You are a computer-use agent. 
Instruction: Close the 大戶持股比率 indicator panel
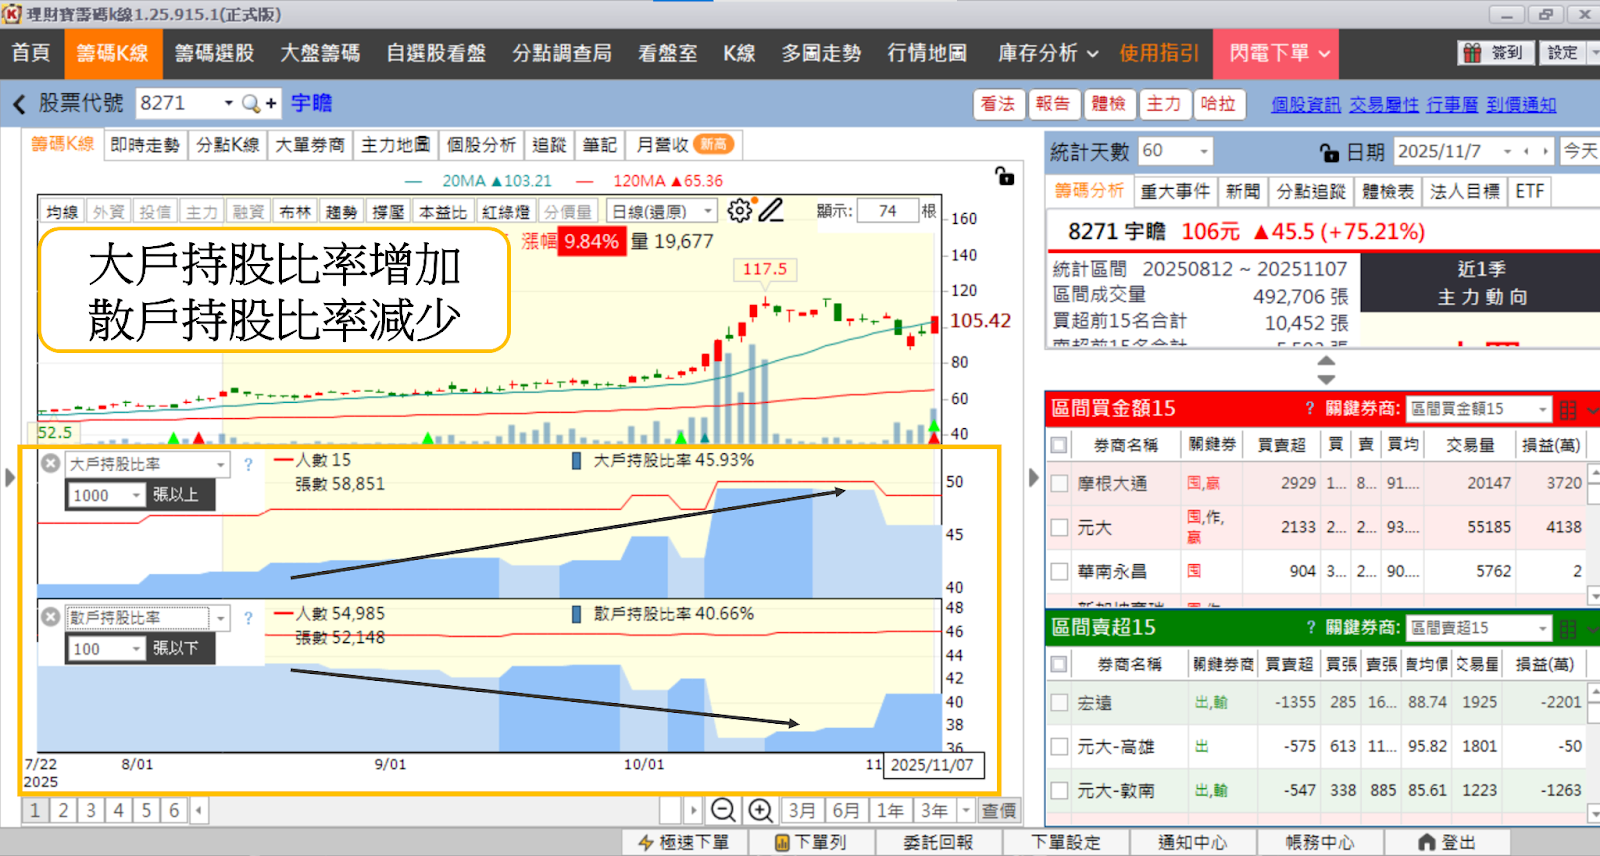[x=50, y=463]
